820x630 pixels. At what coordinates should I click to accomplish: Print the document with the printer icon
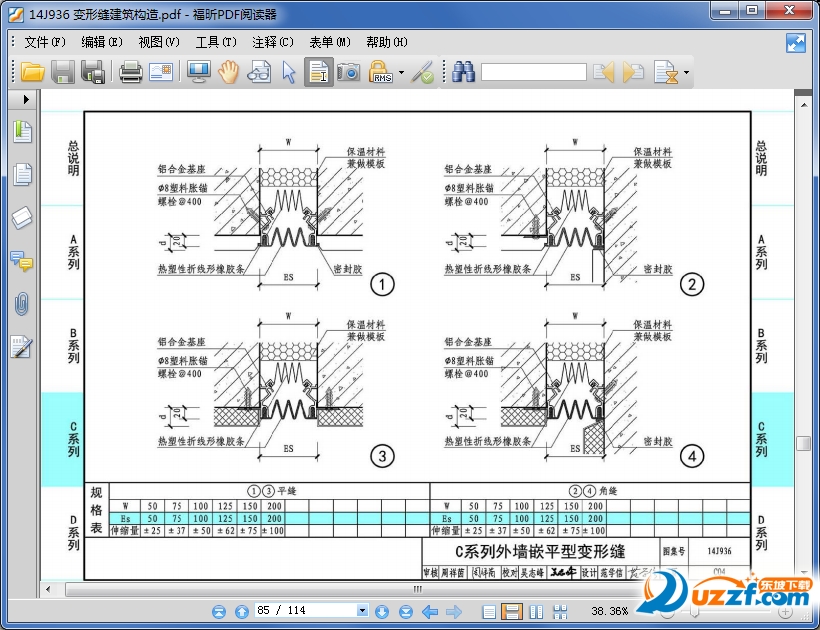click(130, 72)
